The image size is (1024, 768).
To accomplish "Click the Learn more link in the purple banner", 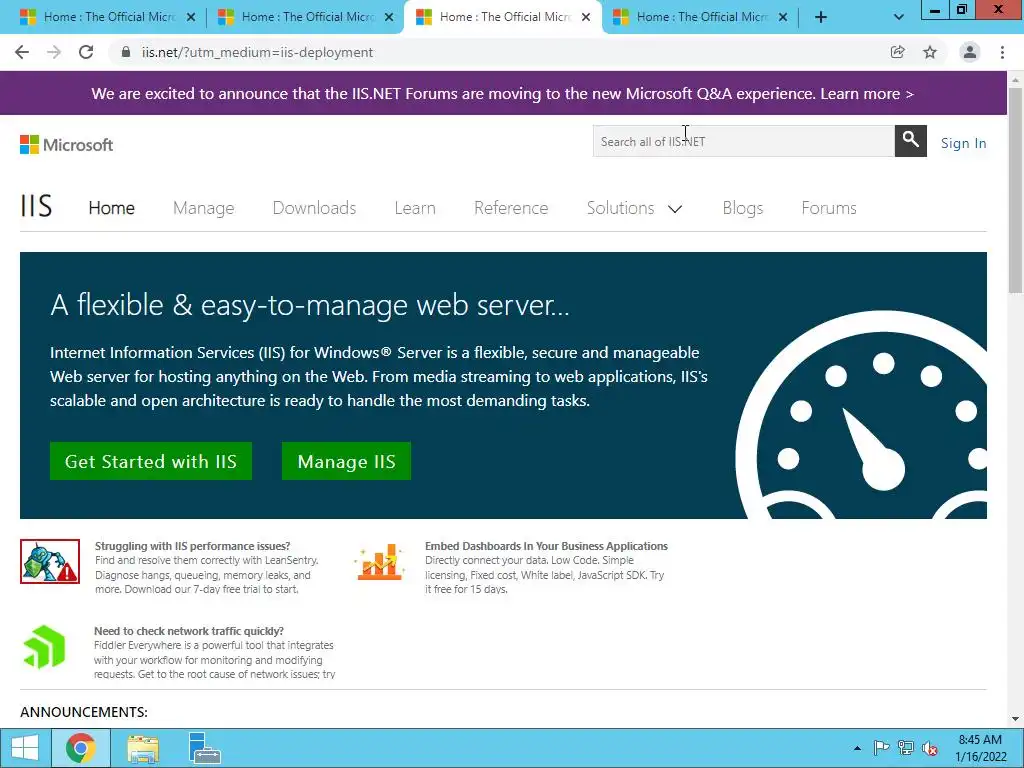I will click(x=867, y=93).
